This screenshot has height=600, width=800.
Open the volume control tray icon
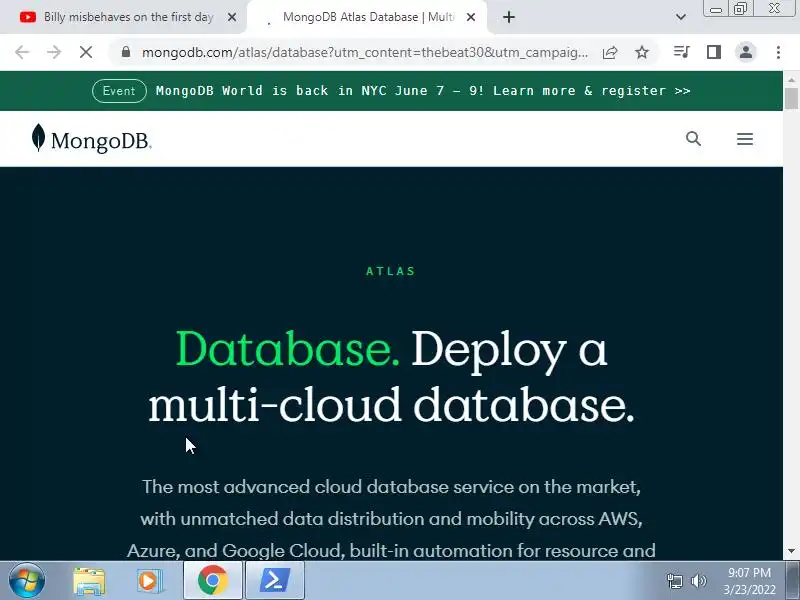pos(698,581)
